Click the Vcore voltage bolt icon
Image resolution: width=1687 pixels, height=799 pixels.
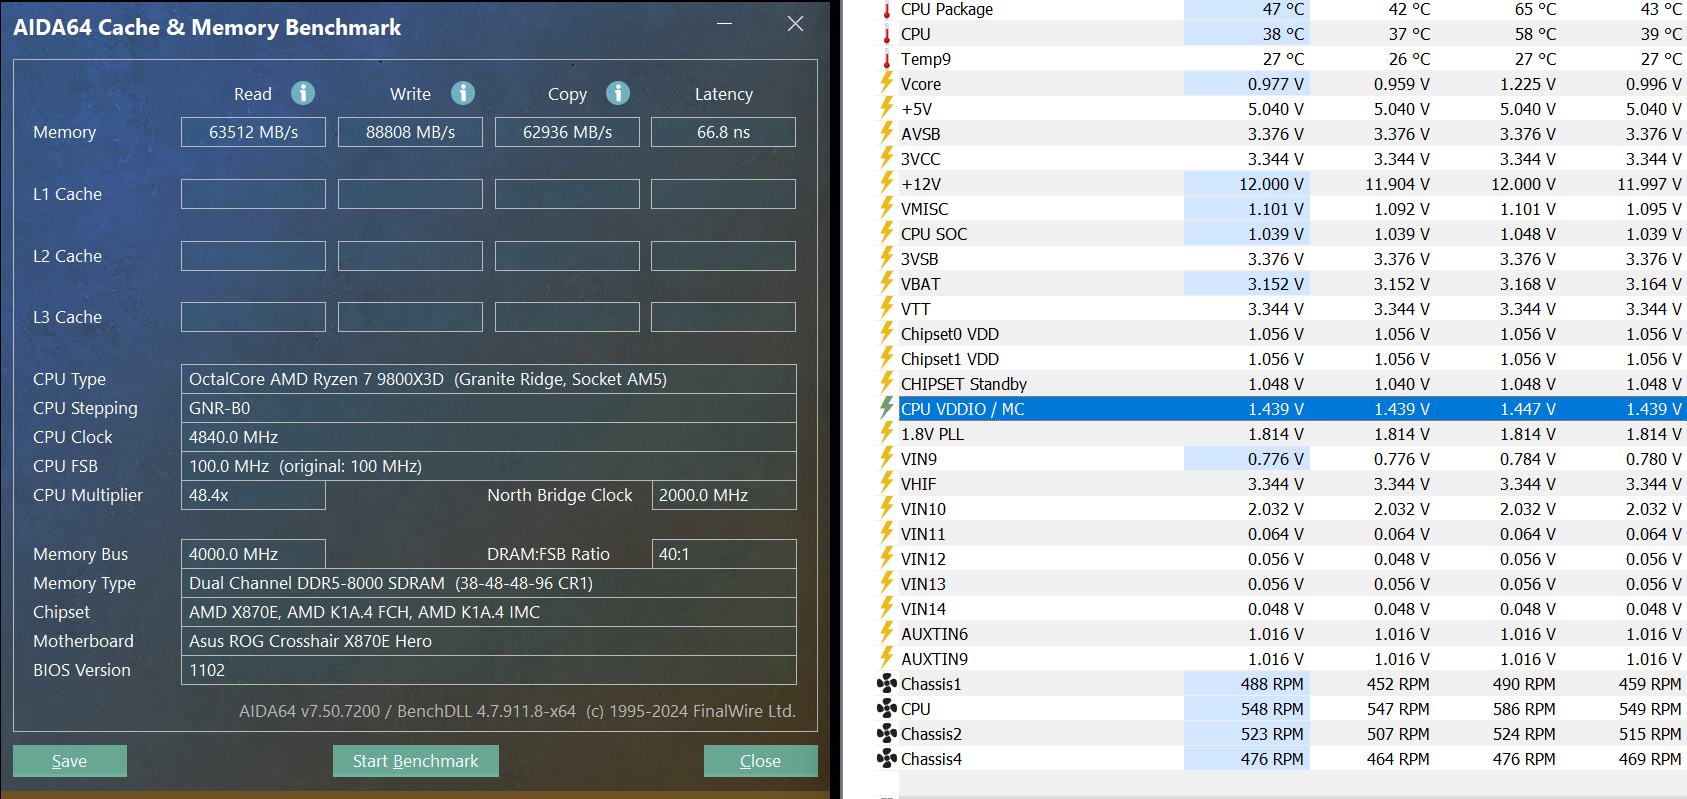[886, 83]
